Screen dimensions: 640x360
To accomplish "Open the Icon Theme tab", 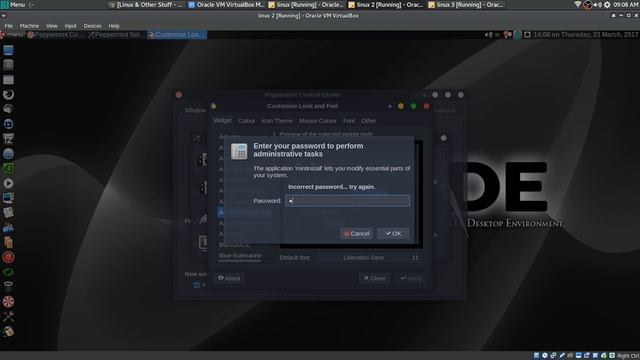I will (277, 121).
